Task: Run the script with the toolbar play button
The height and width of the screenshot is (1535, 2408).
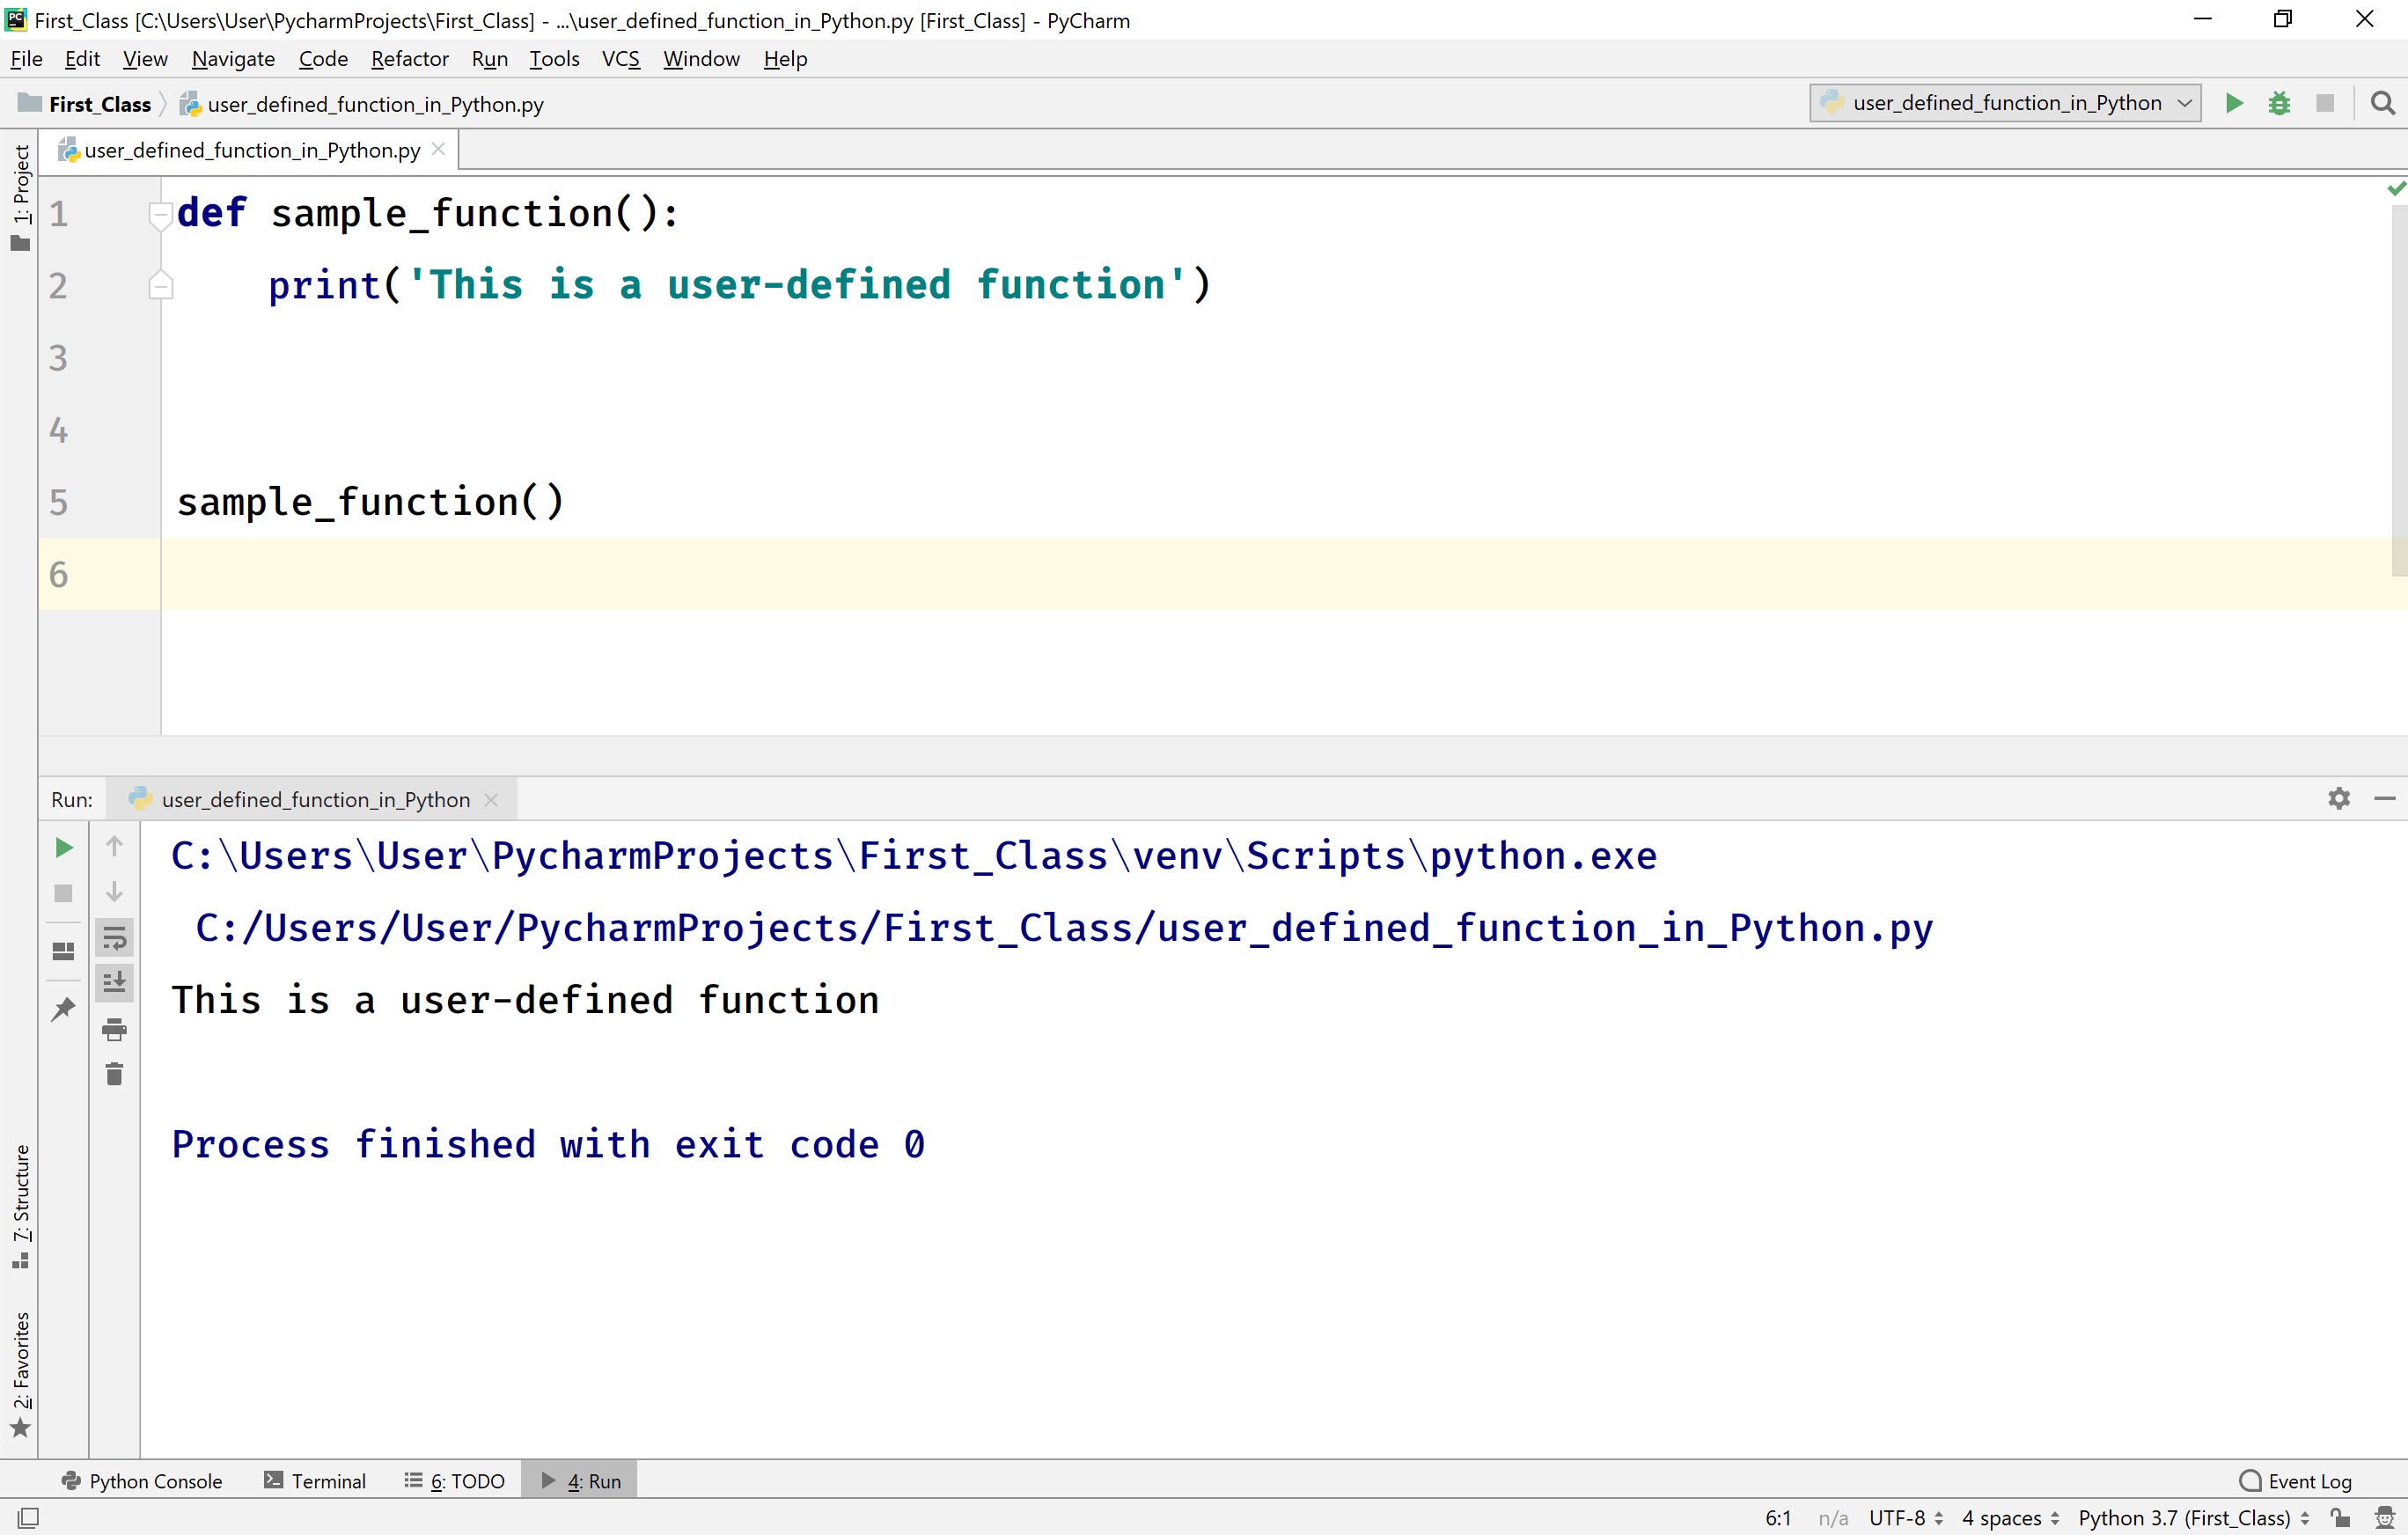Action: (x=2233, y=103)
